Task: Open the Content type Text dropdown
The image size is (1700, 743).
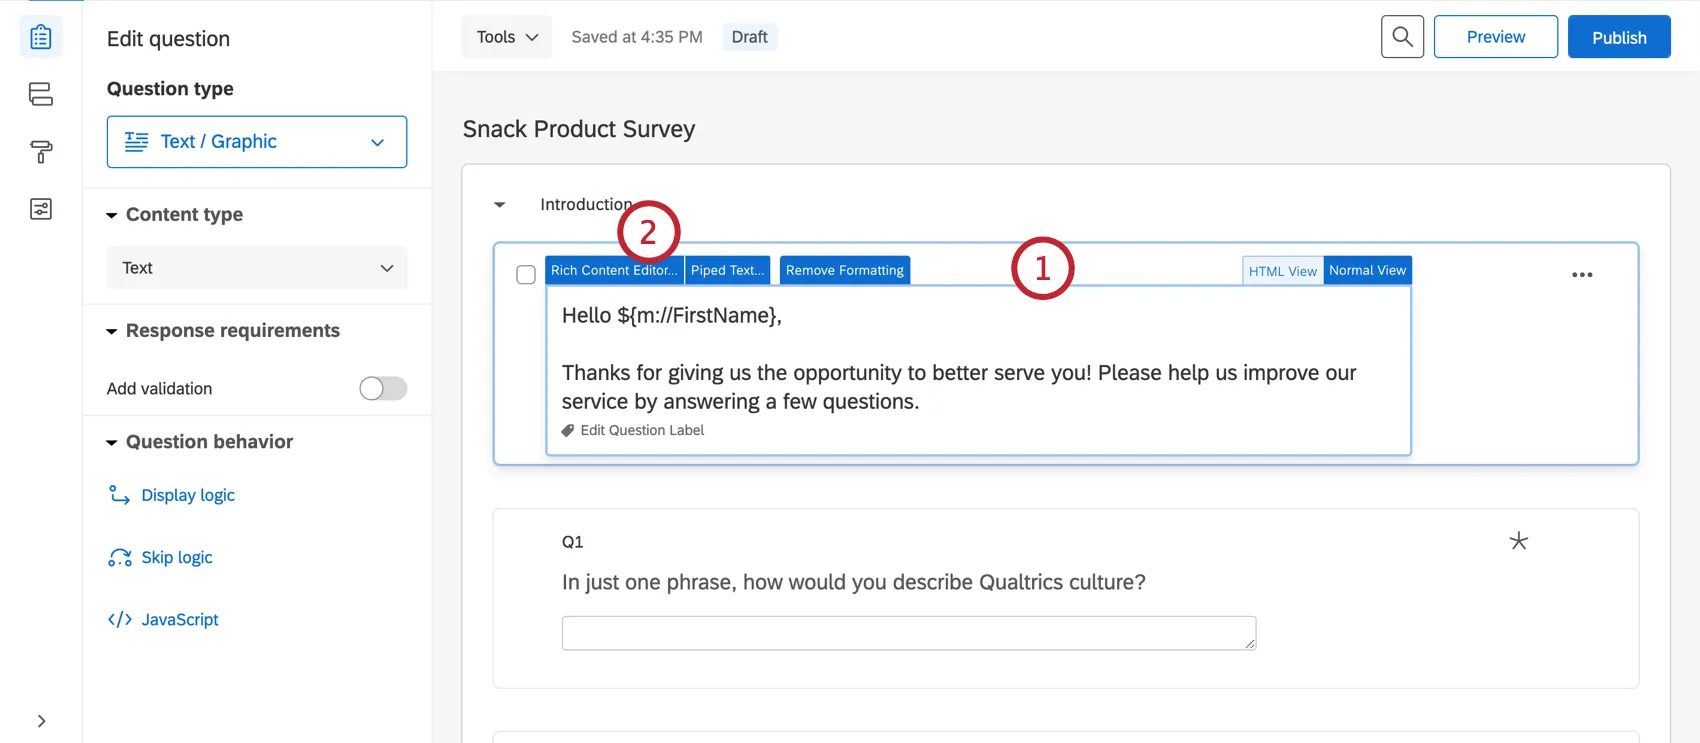Action: [x=257, y=268]
